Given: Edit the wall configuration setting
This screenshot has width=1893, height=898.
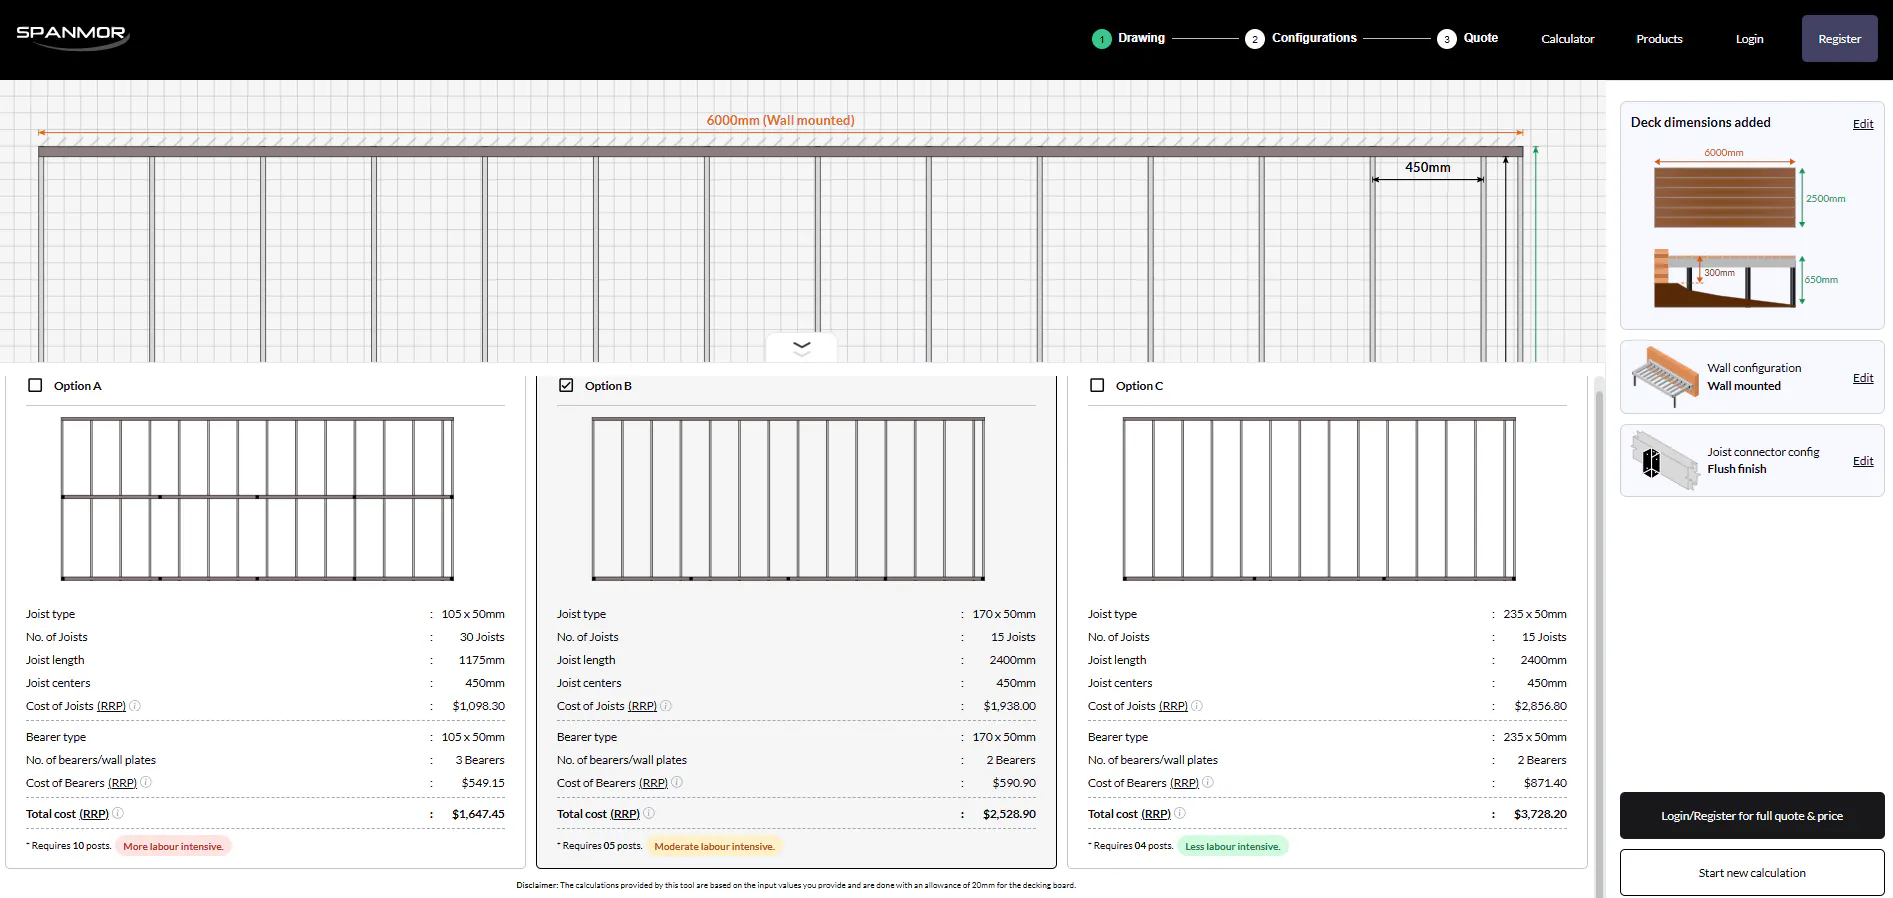Looking at the screenshot, I should (x=1862, y=378).
